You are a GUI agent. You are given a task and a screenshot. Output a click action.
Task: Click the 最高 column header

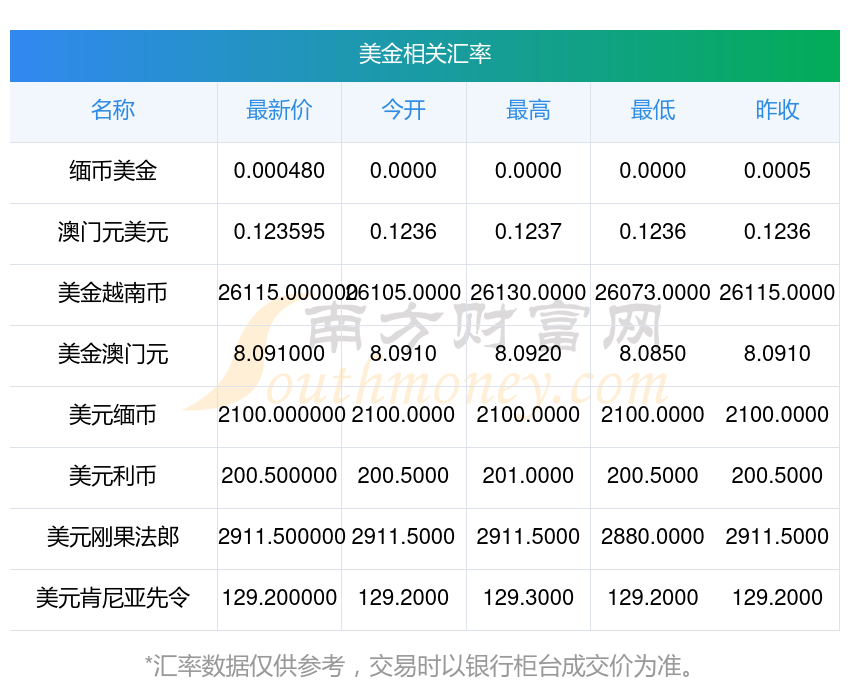528,111
